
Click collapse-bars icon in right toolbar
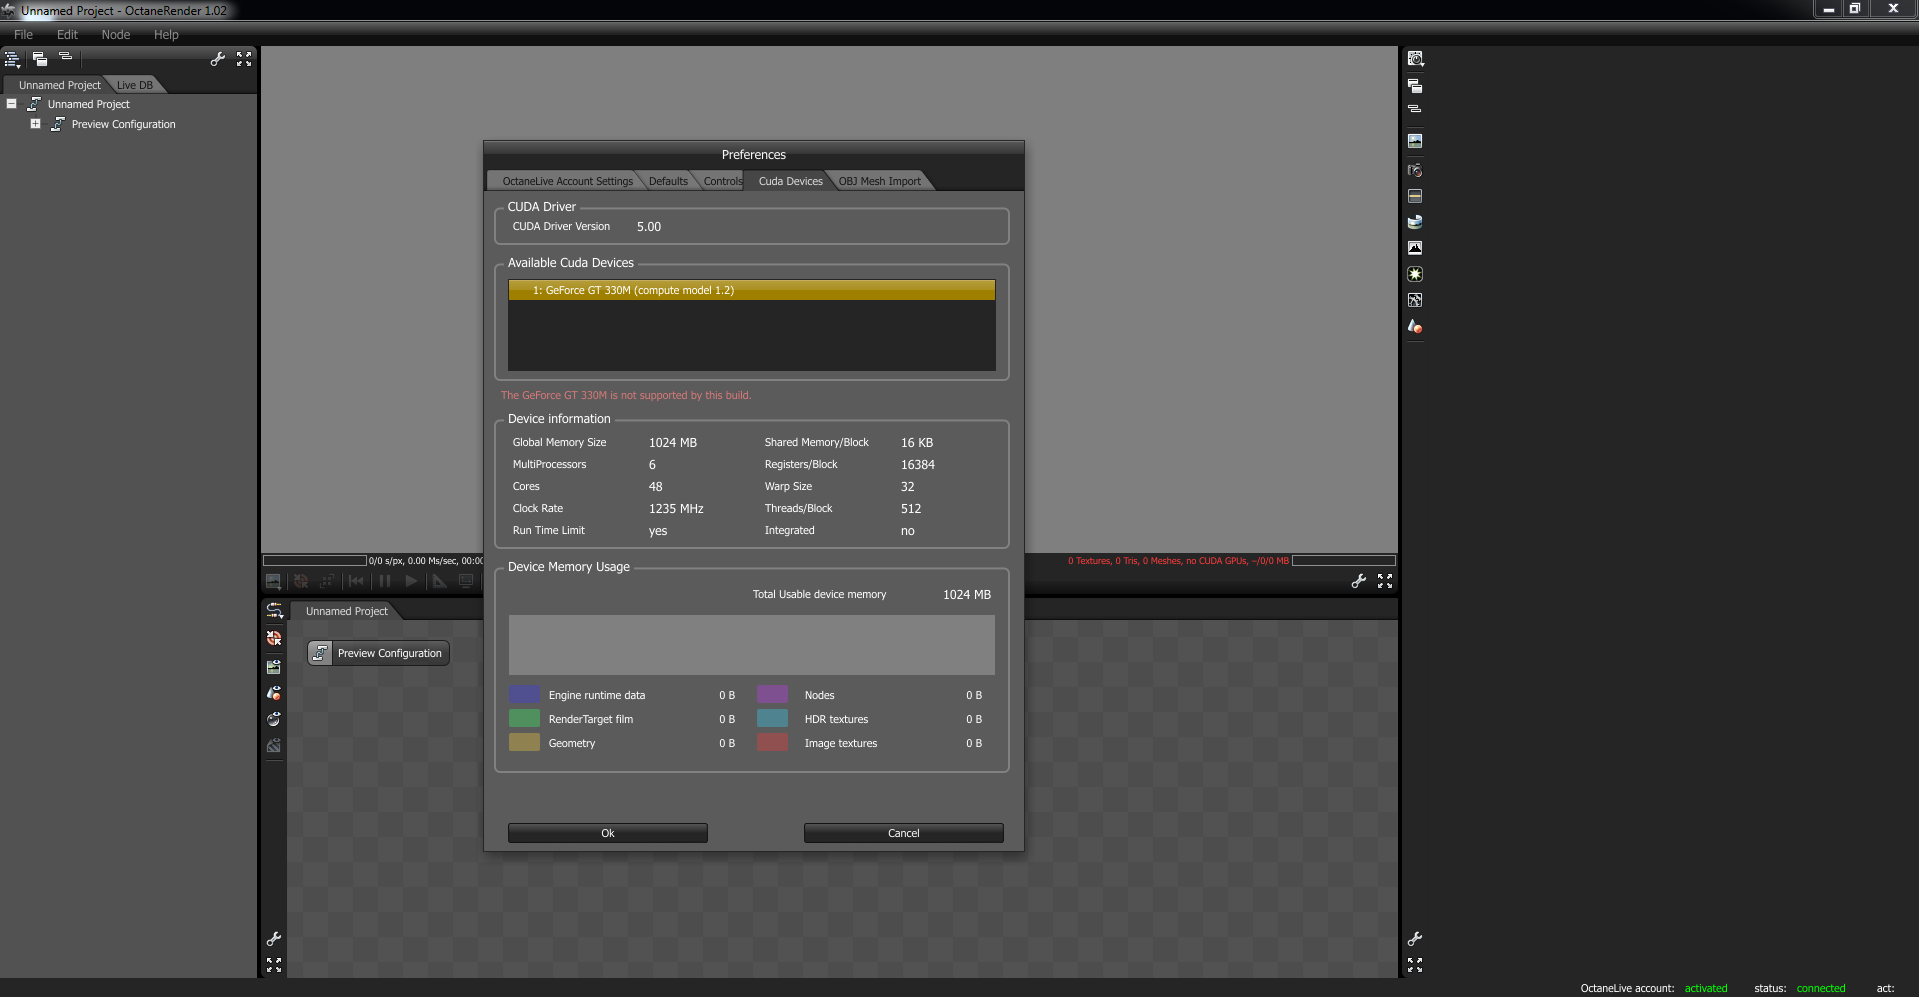[1415, 109]
